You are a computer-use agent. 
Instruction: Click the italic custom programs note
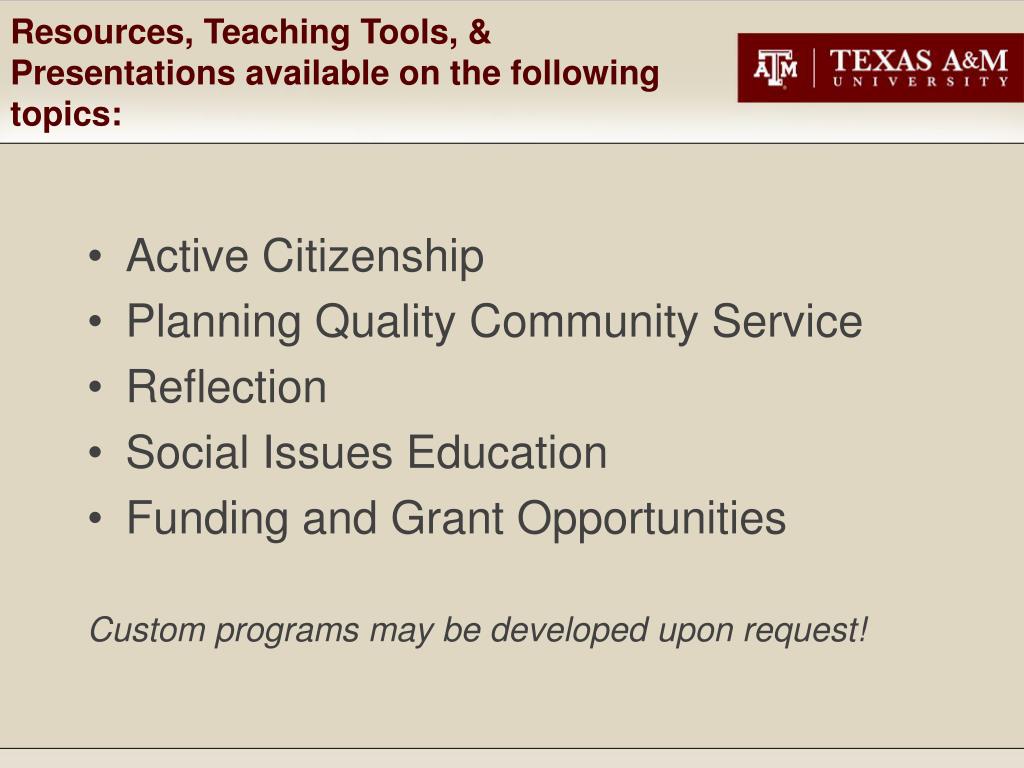click(479, 631)
